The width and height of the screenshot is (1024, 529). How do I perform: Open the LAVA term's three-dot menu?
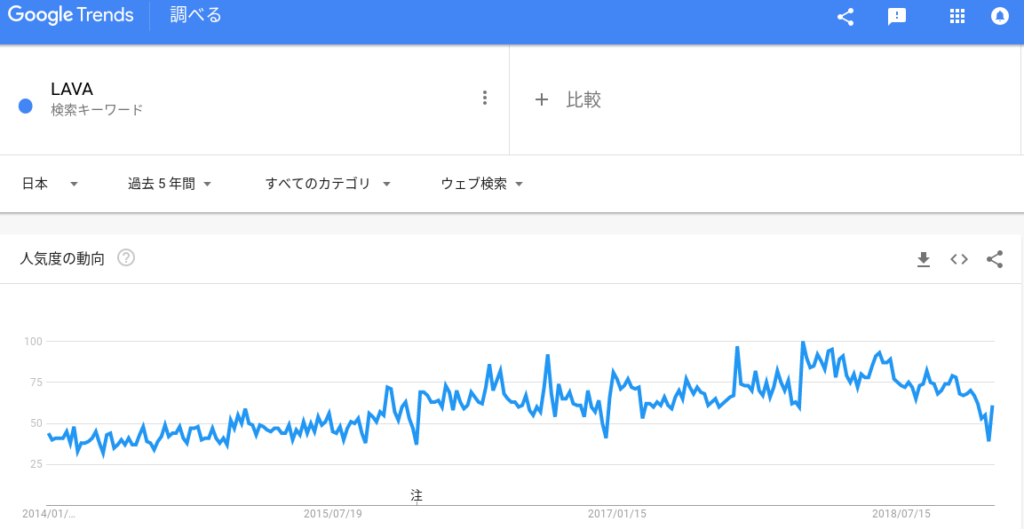484,98
